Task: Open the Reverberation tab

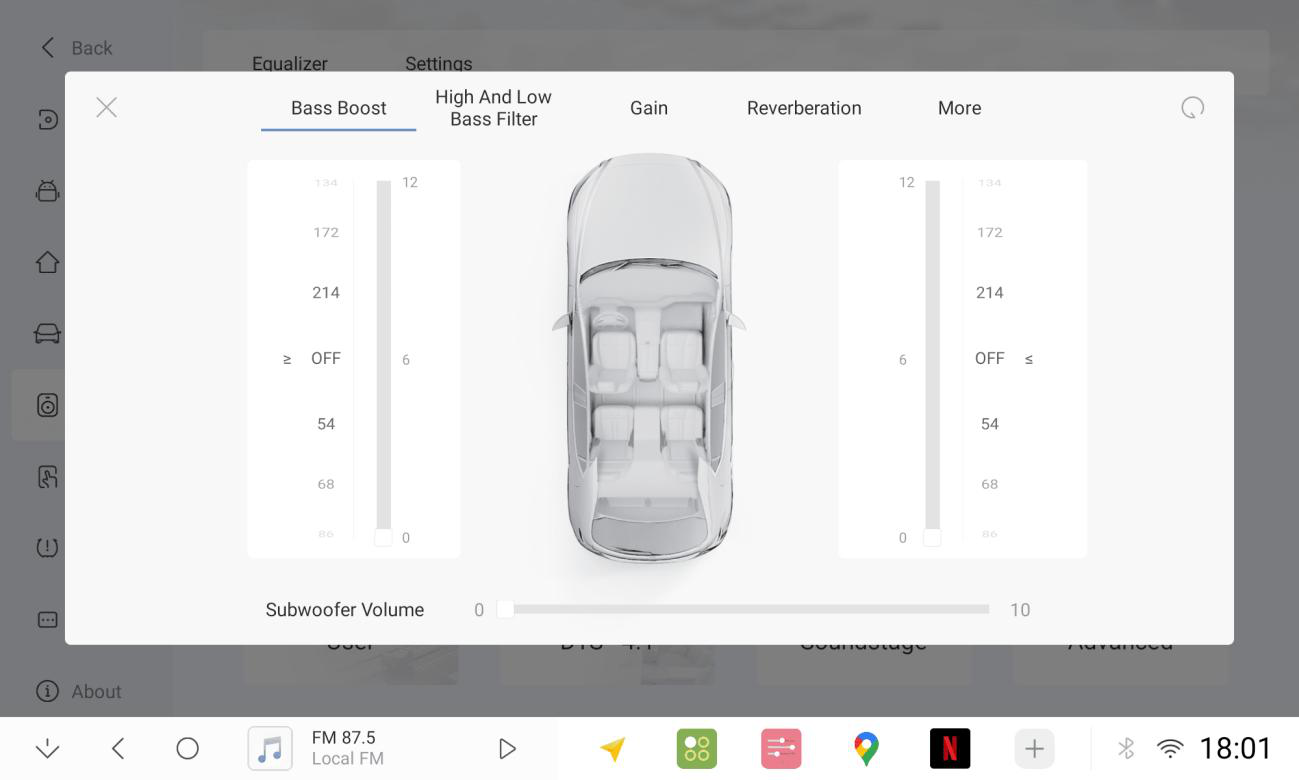Action: 804,108
